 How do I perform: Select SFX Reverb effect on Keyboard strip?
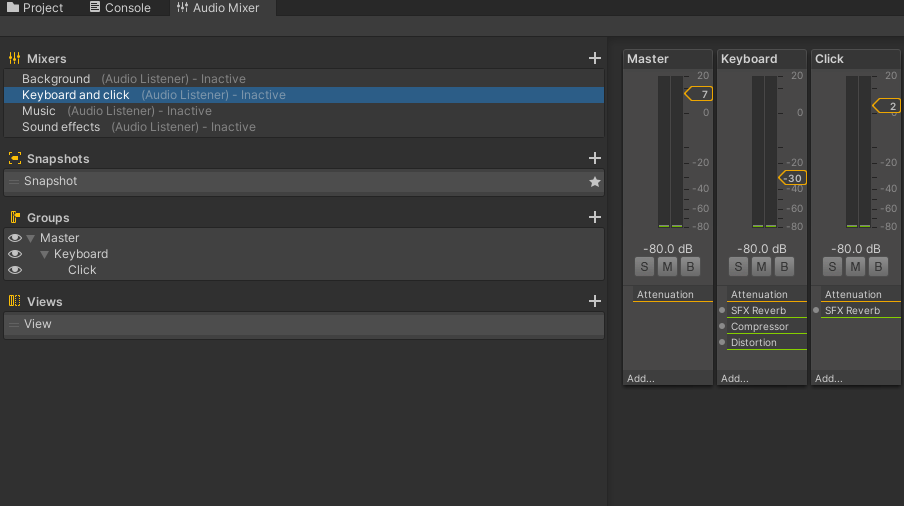click(x=767, y=311)
